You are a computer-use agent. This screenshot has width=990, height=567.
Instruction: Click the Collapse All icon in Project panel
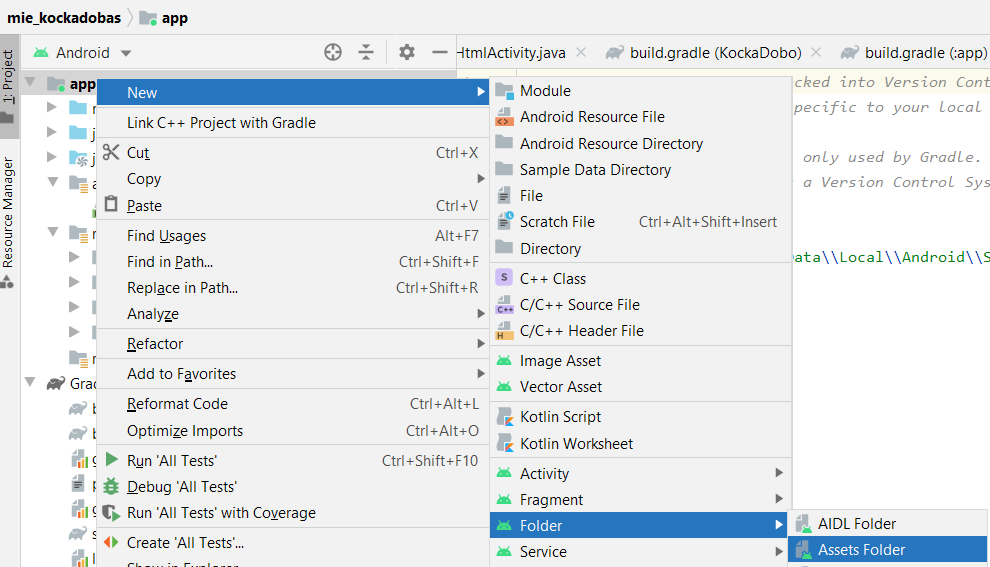click(366, 52)
